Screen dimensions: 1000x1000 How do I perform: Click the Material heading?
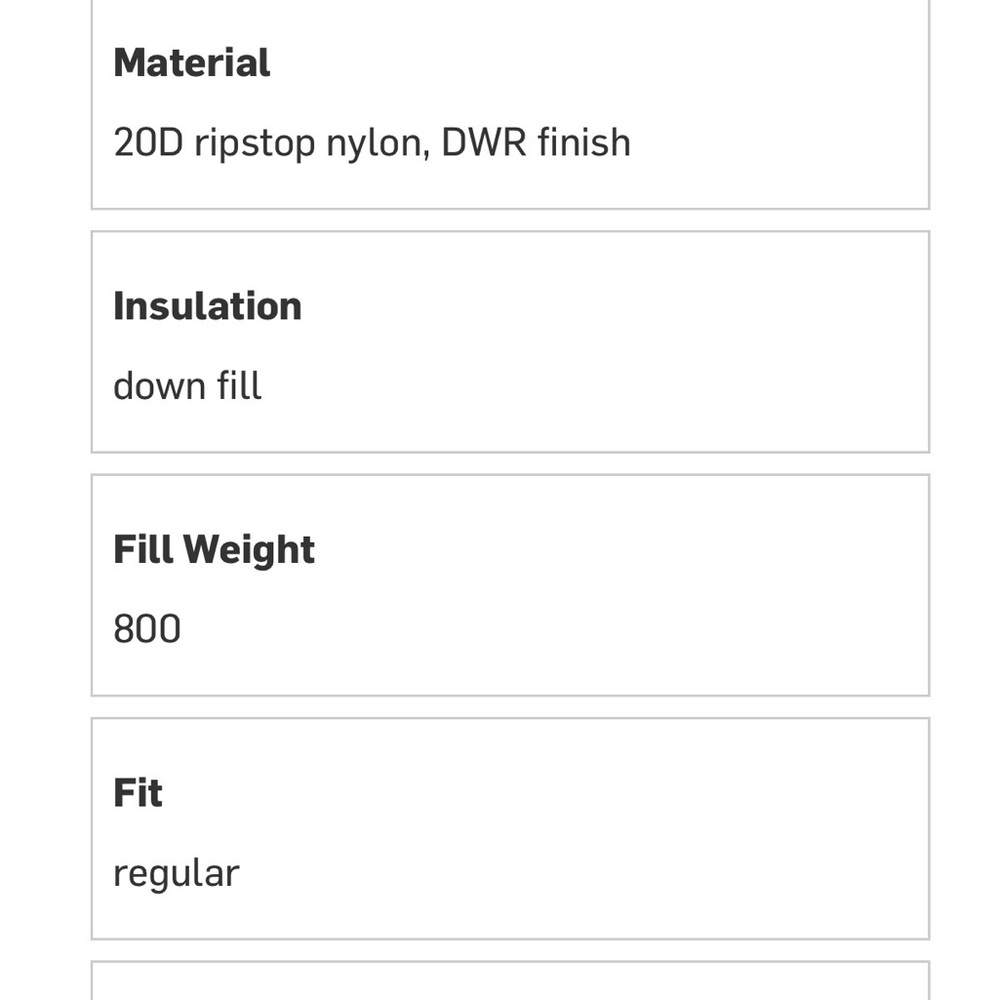pyautogui.click(x=191, y=63)
